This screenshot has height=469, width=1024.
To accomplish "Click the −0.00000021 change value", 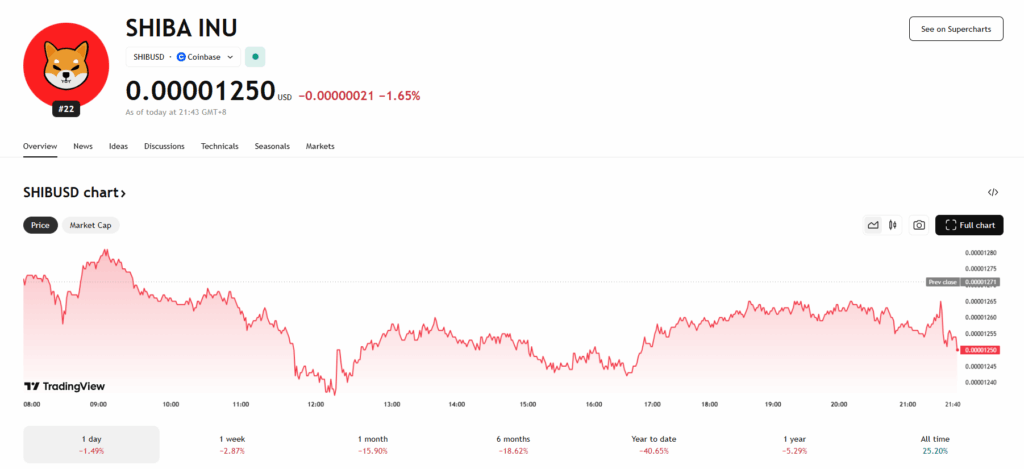I will click(x=336, y=96).
